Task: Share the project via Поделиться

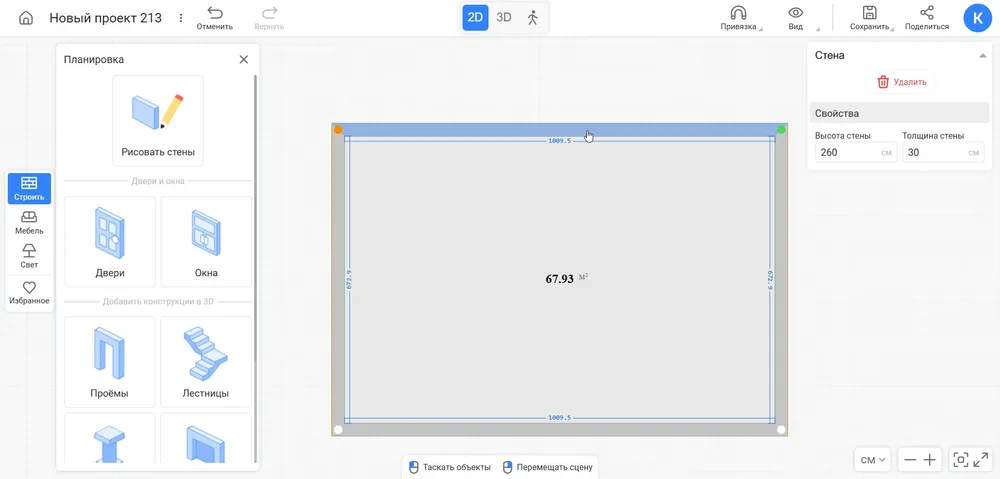Action: [x=927, y=18]
